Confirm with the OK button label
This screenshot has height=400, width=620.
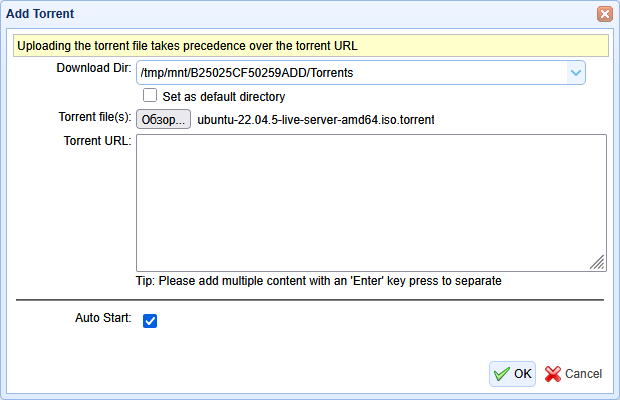(x=522, y=374)
